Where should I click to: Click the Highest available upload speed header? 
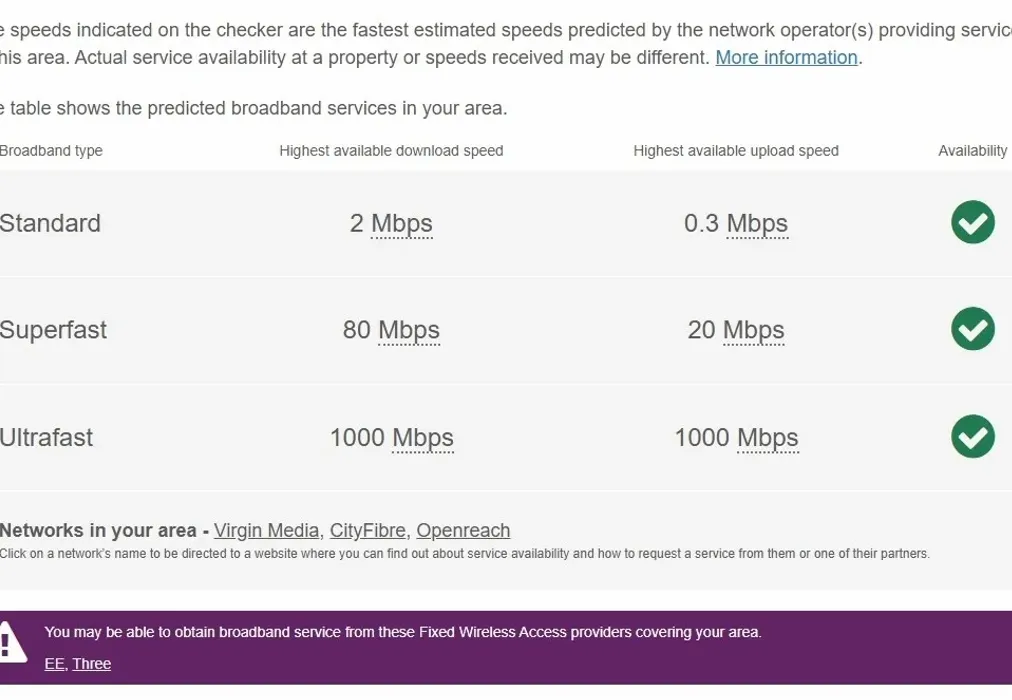click(736, 150)
